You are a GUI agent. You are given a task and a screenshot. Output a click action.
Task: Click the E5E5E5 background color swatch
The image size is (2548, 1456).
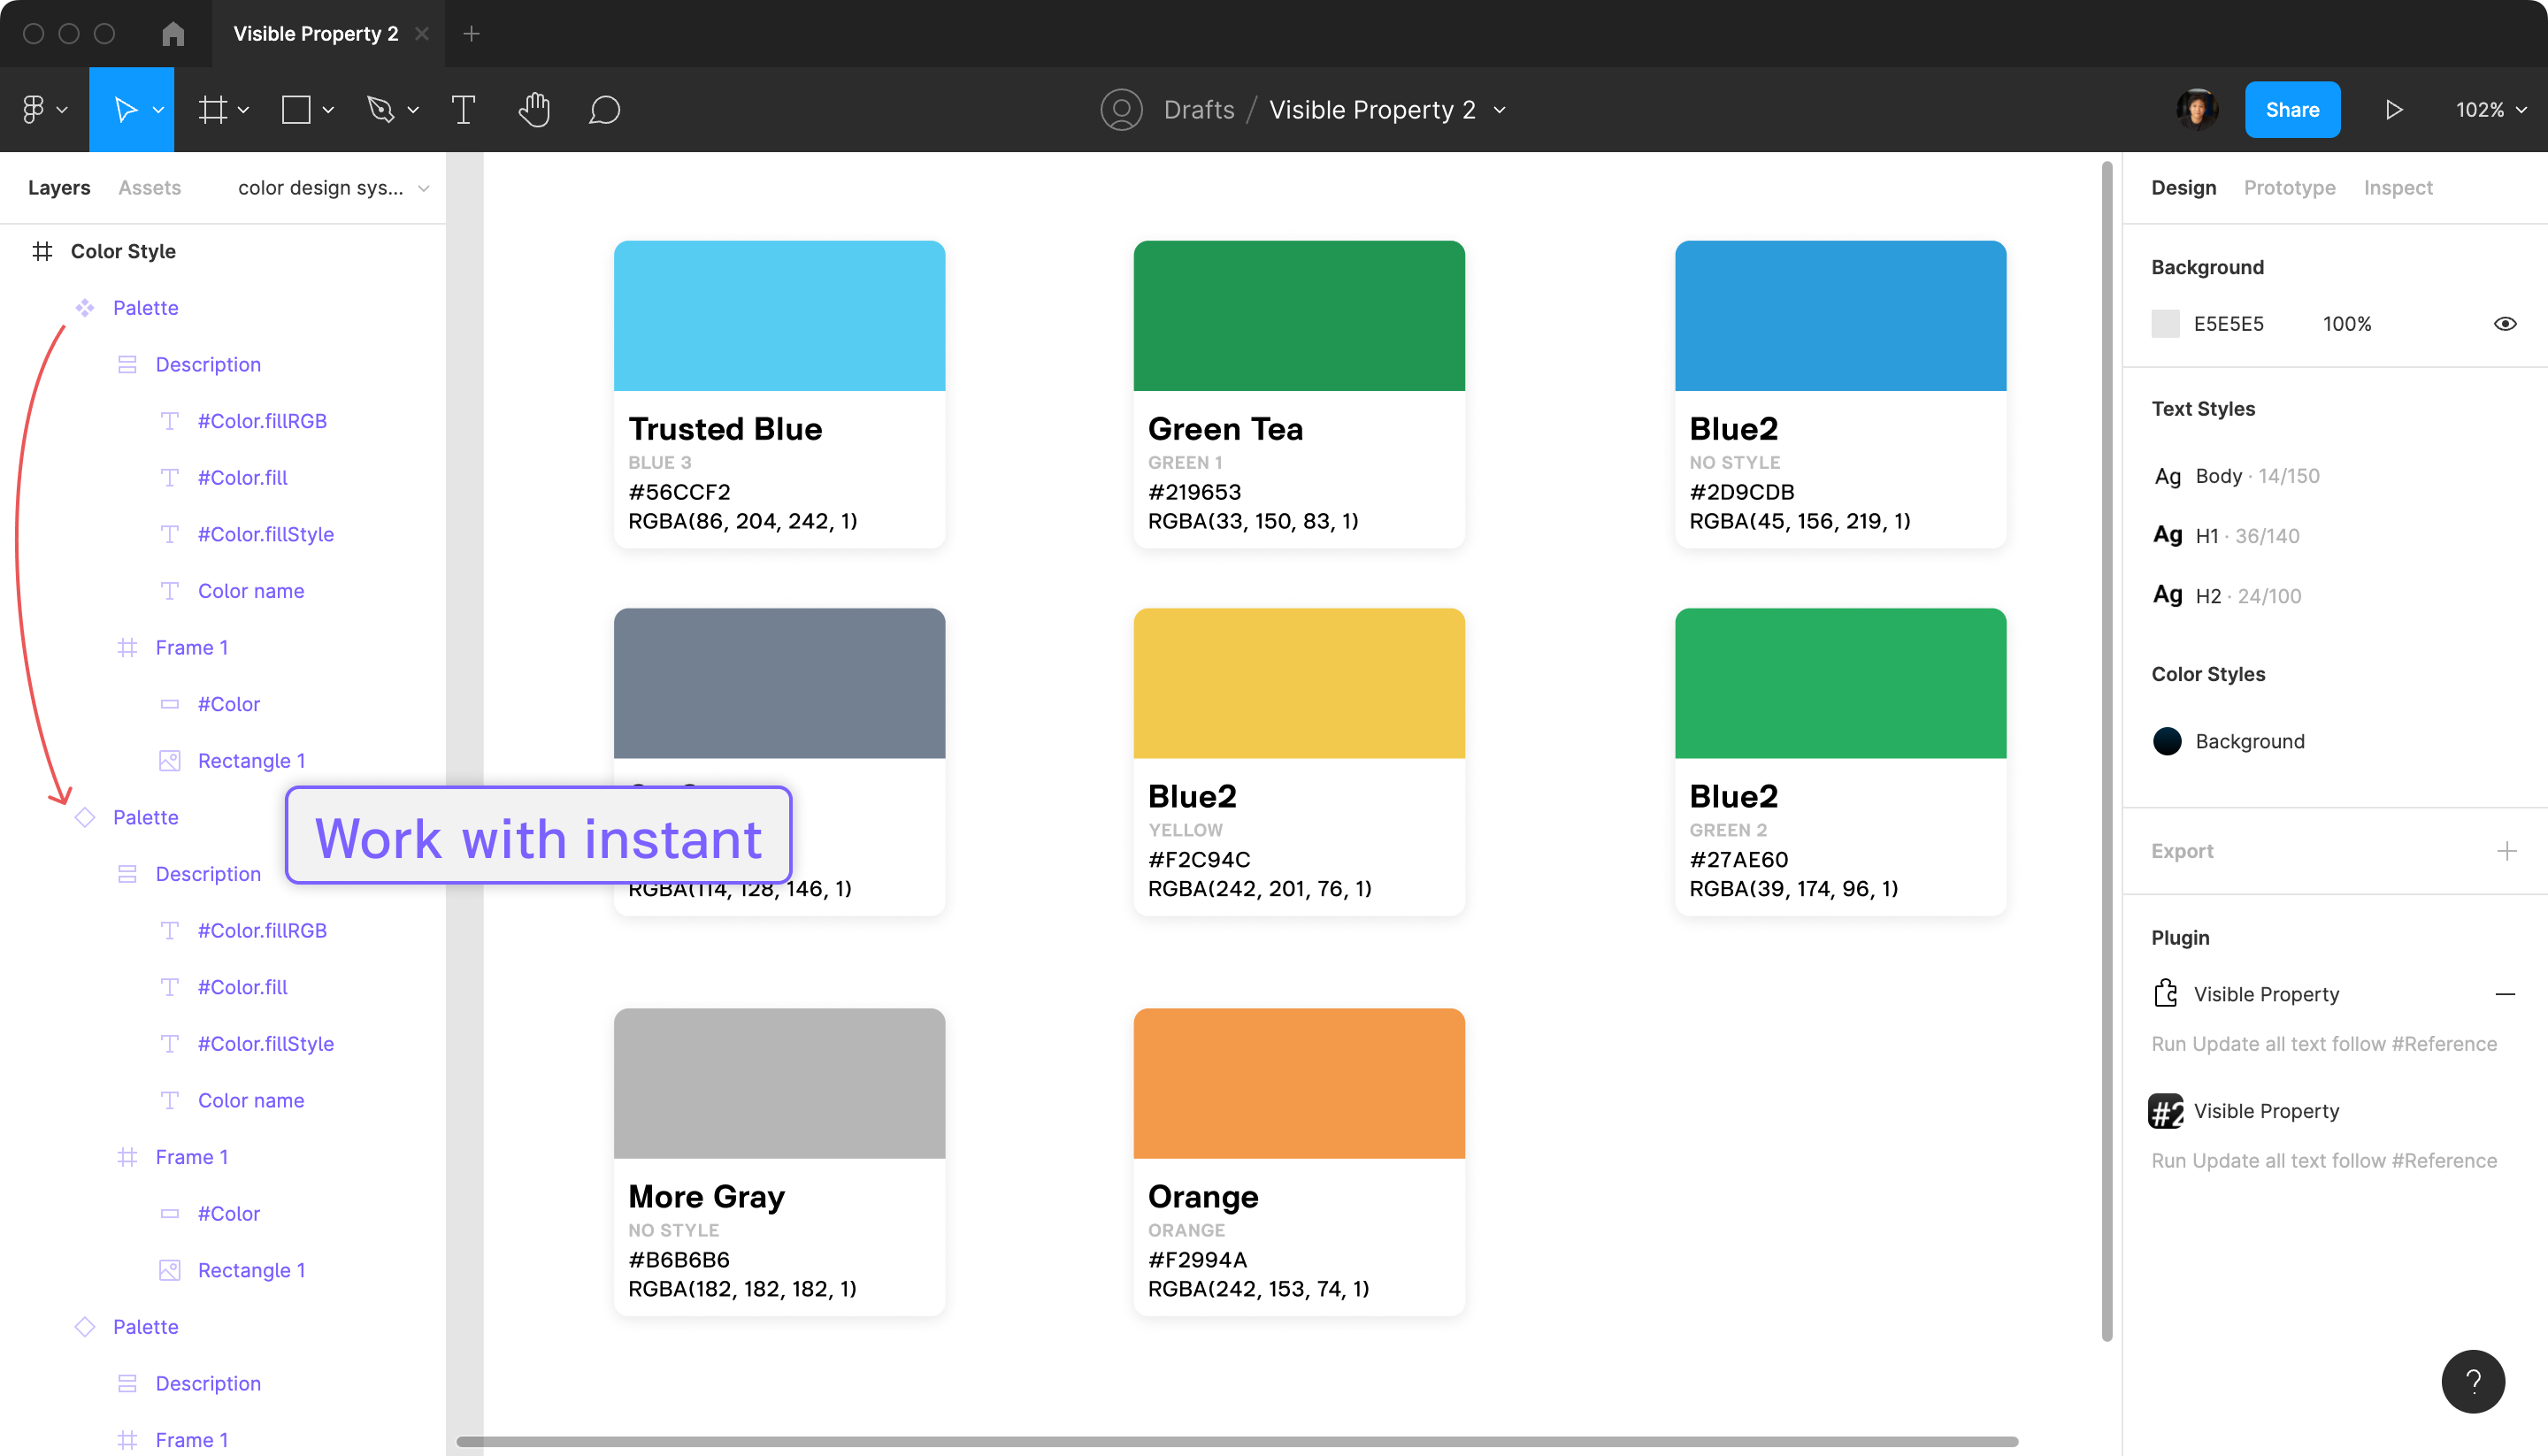point(2165,323)
